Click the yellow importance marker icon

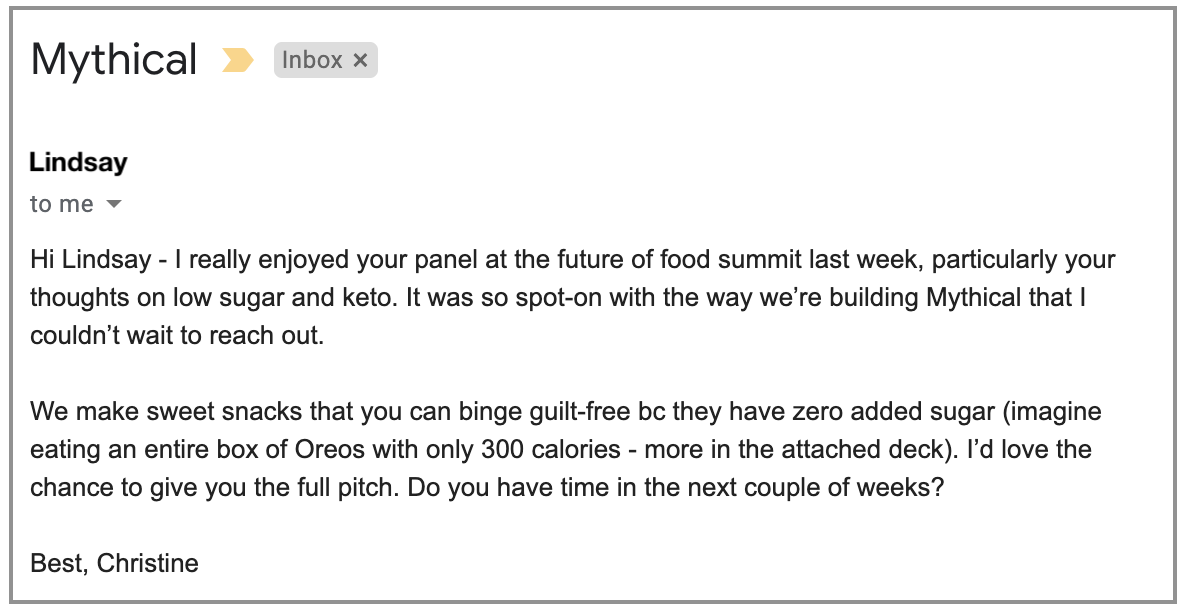click(238, 61)
